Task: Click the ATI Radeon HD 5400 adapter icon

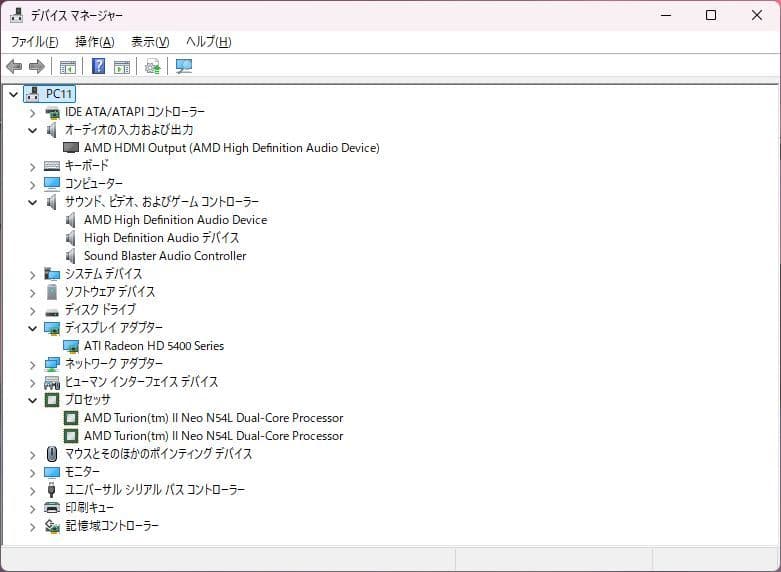Action: coord(71,346)
